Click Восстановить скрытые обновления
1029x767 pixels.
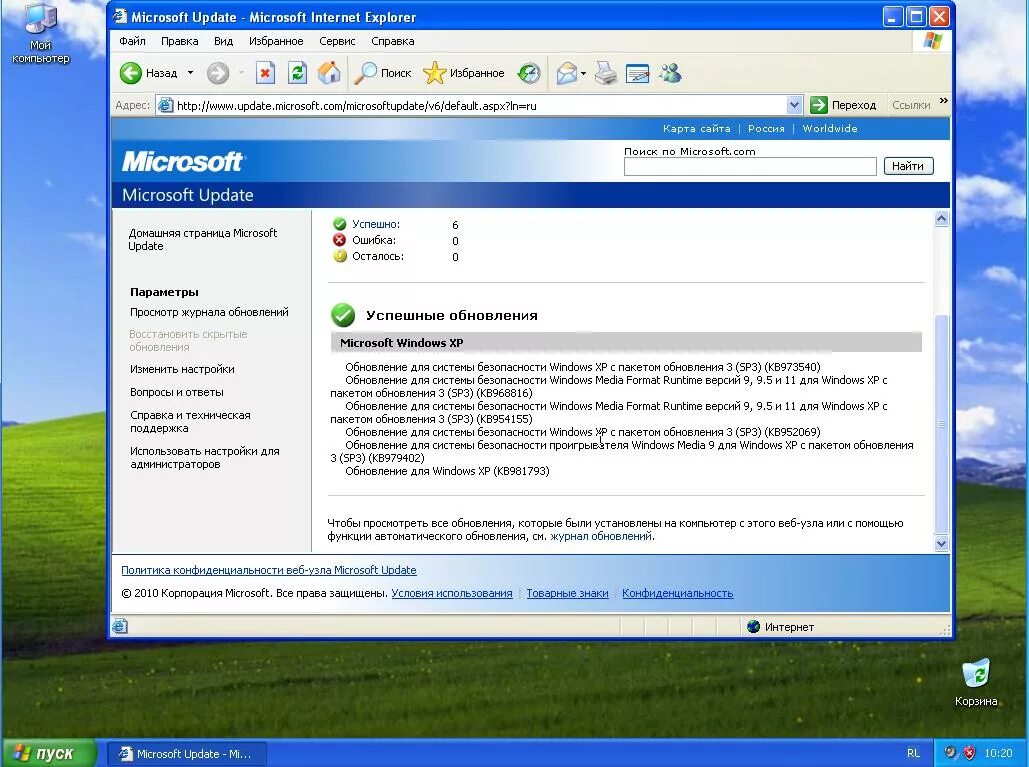tap(188, 341)
